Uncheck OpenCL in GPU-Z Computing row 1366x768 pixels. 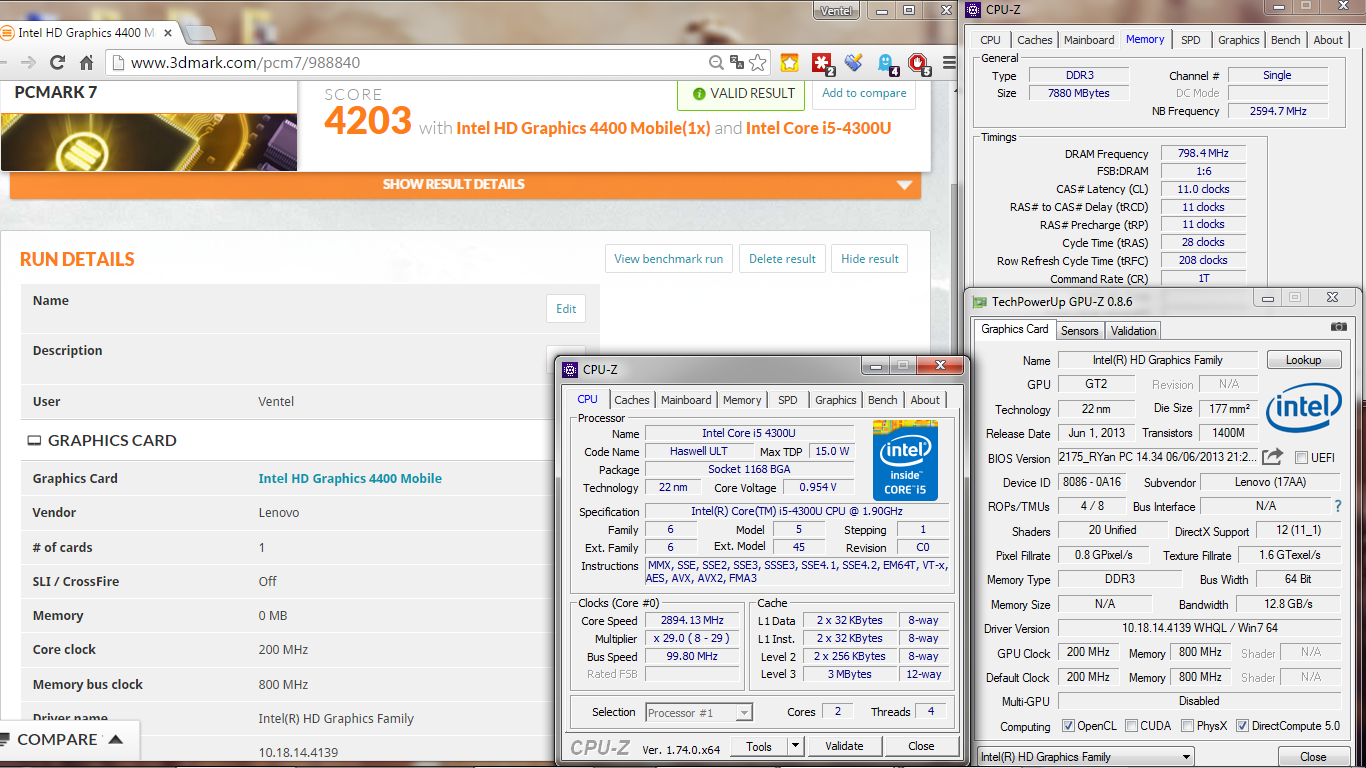1068,726
